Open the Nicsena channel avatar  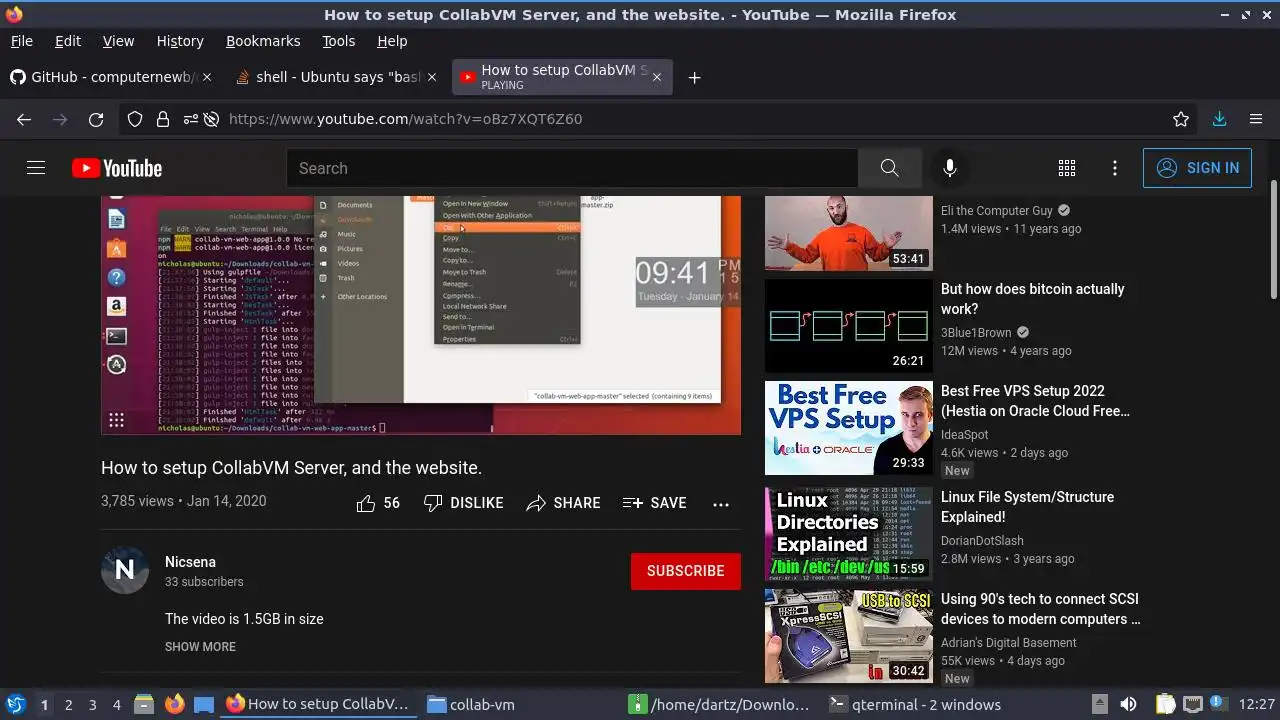pyautogui.click(x=125, y=570)
